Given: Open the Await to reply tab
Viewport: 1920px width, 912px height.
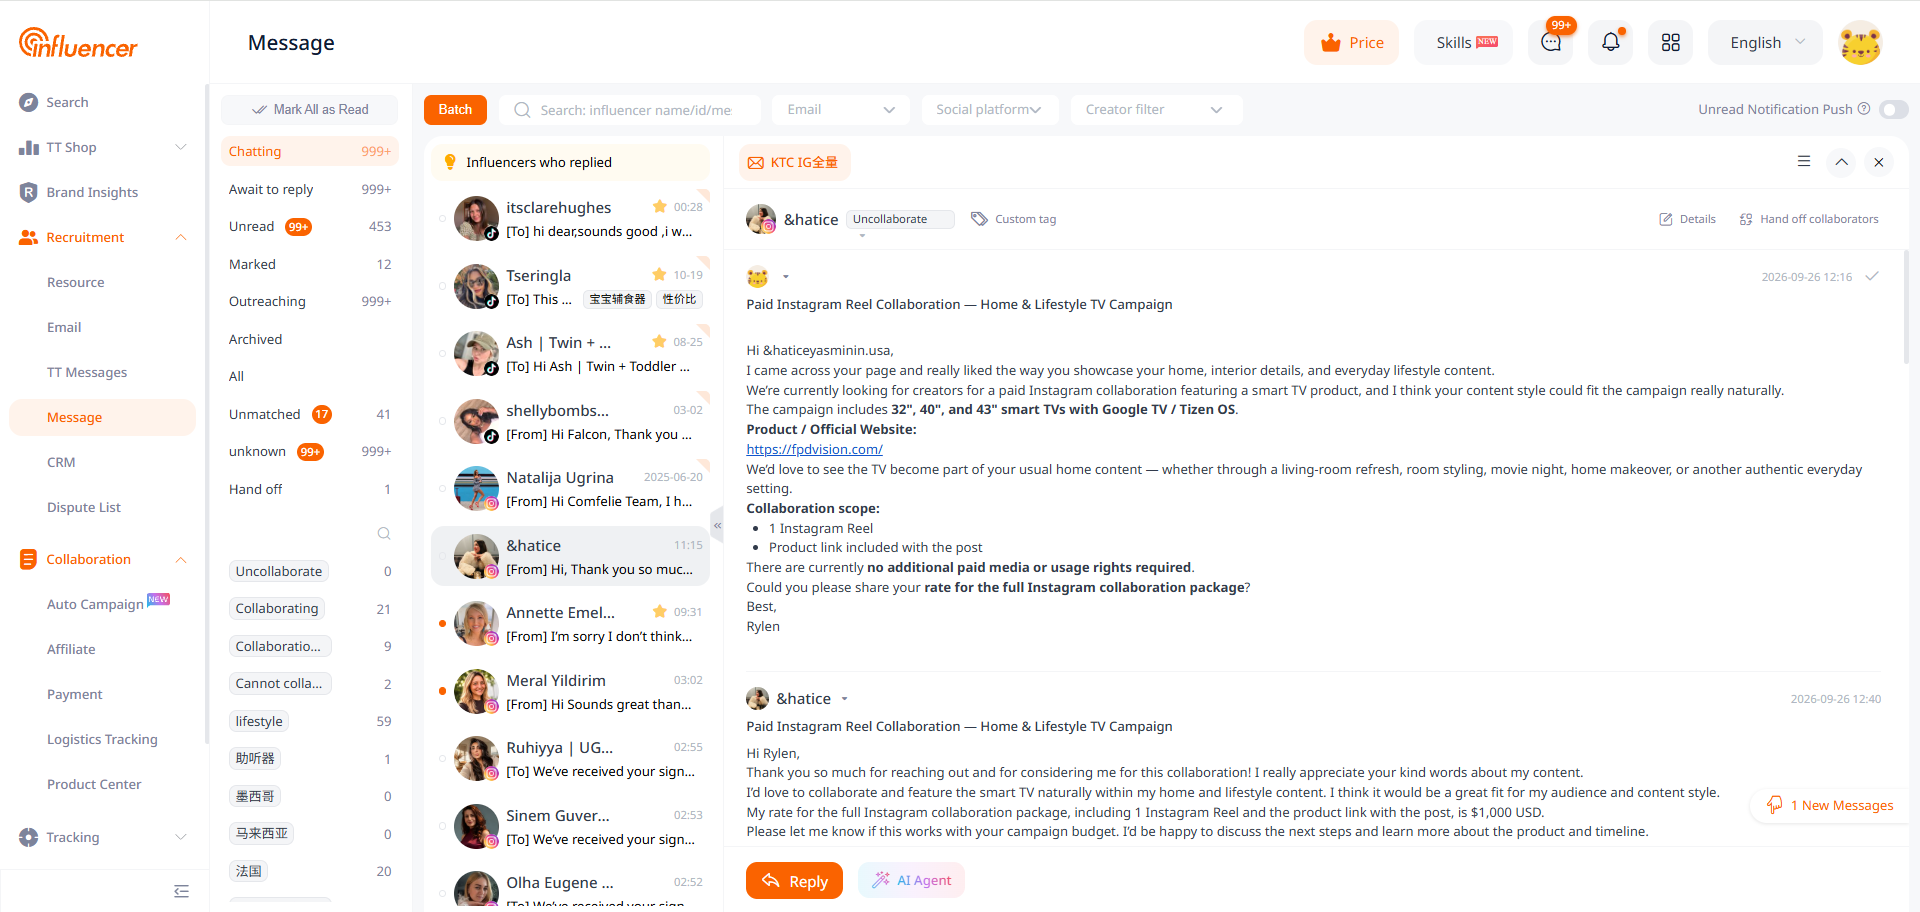Looking at the screenshot, I should 309,189.
